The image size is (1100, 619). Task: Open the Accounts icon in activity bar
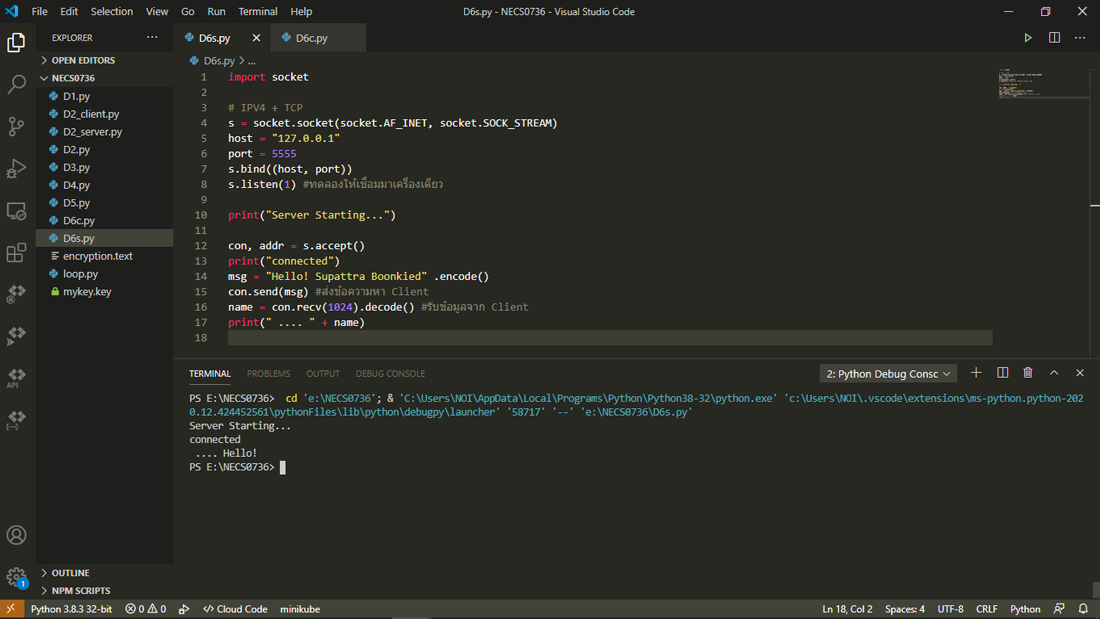point(16,536)
